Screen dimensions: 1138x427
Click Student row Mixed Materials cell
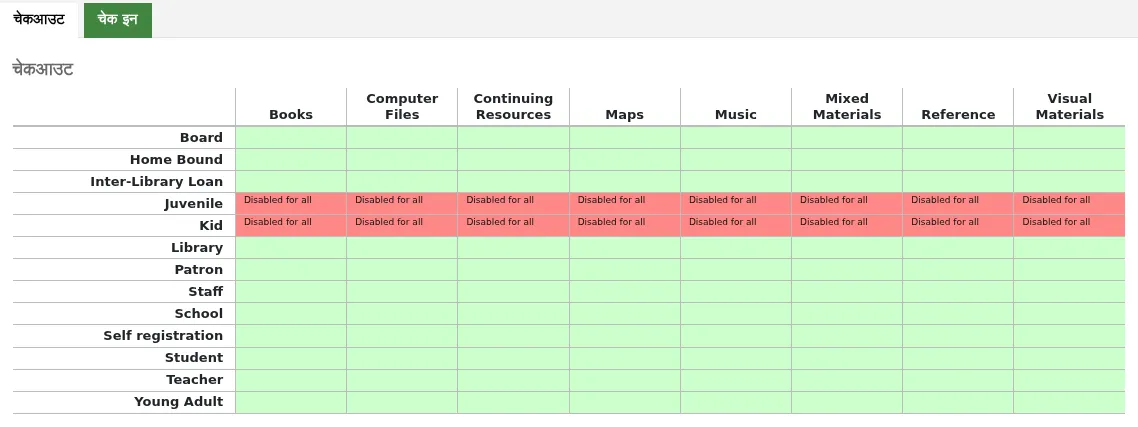847,358
